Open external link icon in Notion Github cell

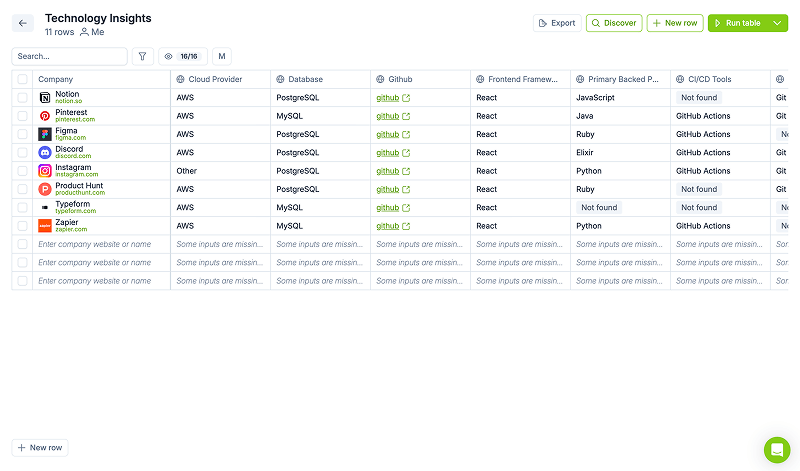(406, 98)
